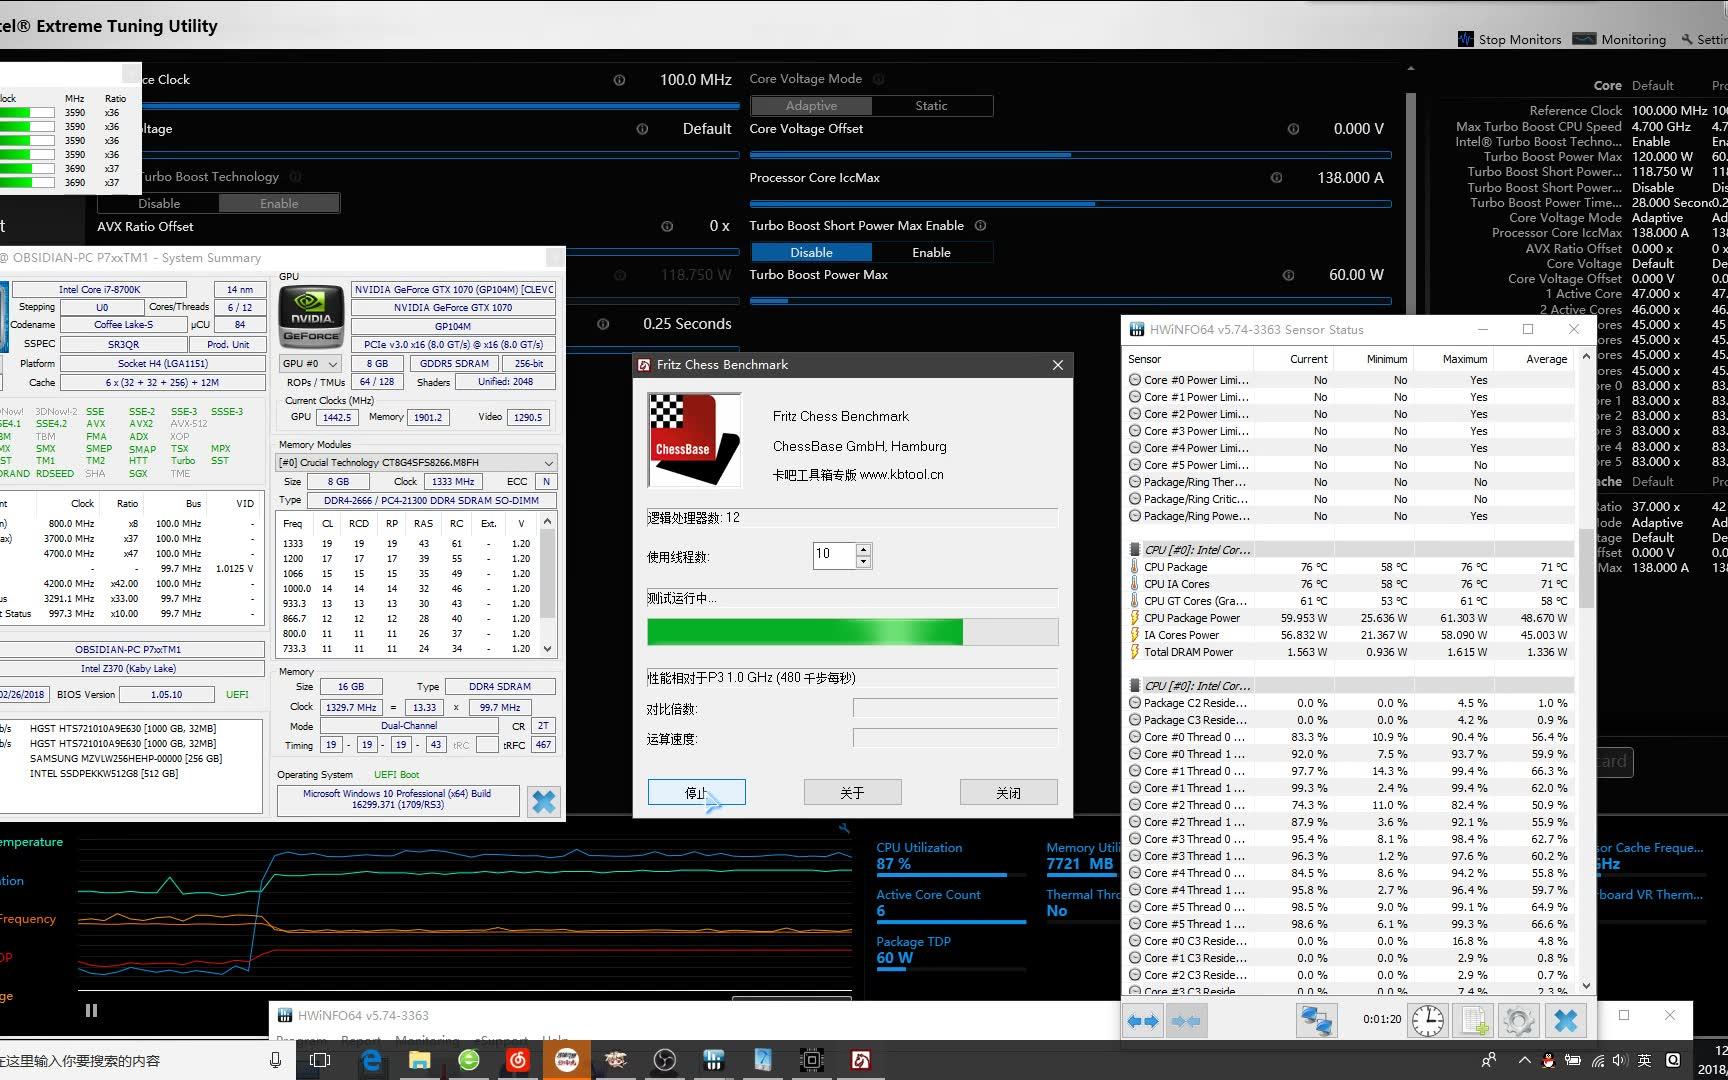Select the Total DRAM Power sensor row

(x=1349, y=652)
